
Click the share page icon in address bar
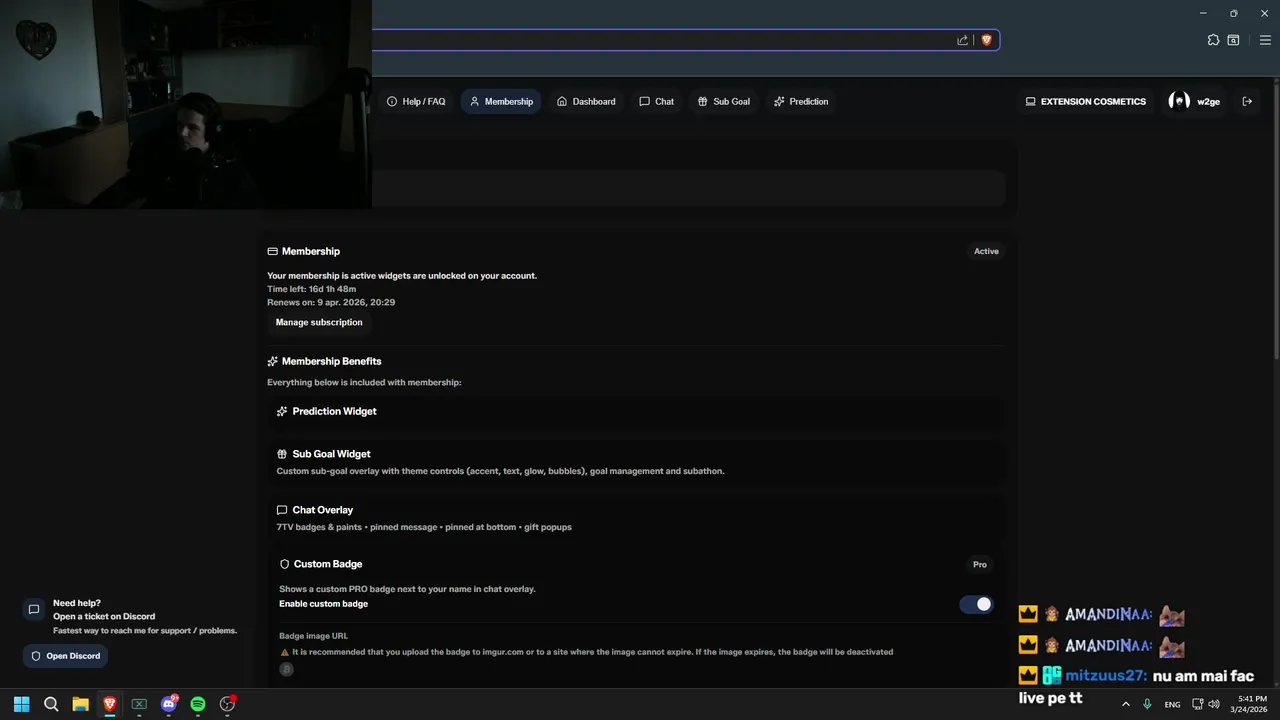point(962,40)
